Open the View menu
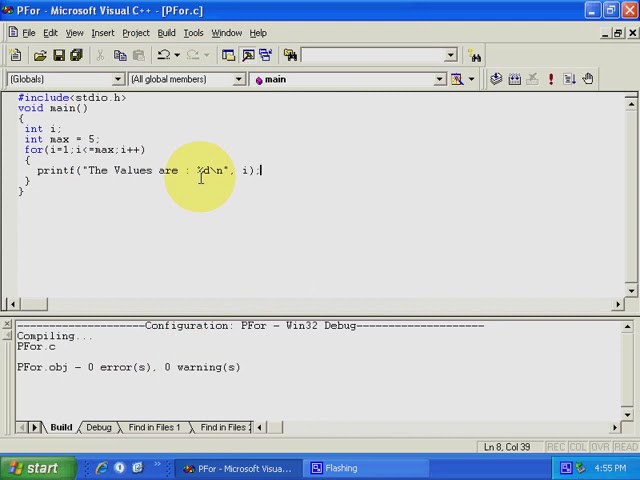 point(74,33)
